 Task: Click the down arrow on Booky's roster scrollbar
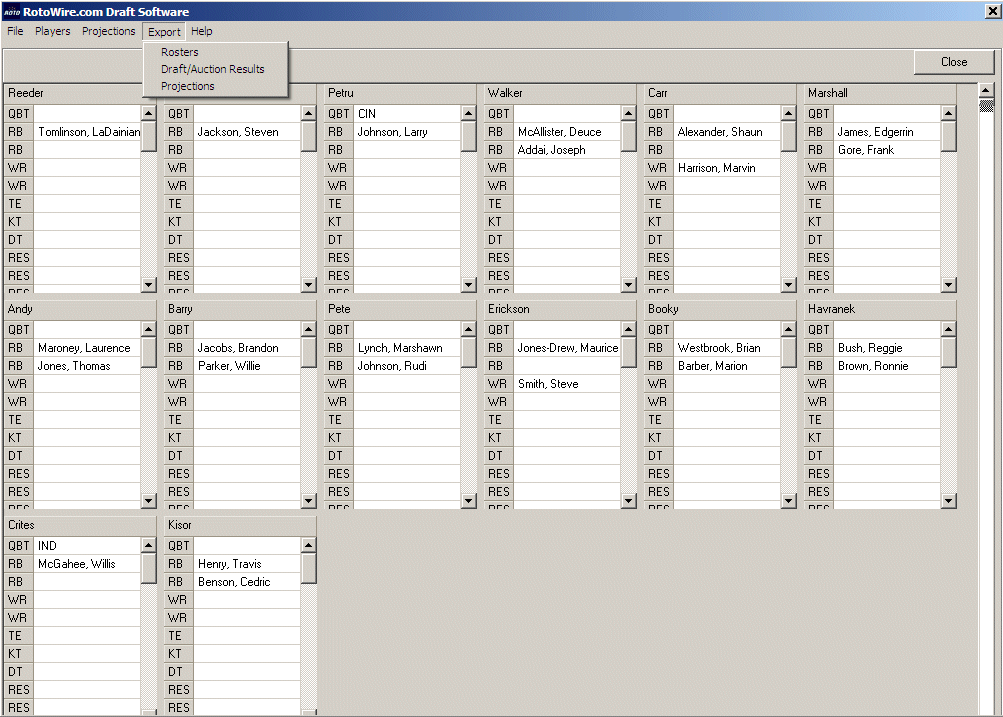pos(788,501)
